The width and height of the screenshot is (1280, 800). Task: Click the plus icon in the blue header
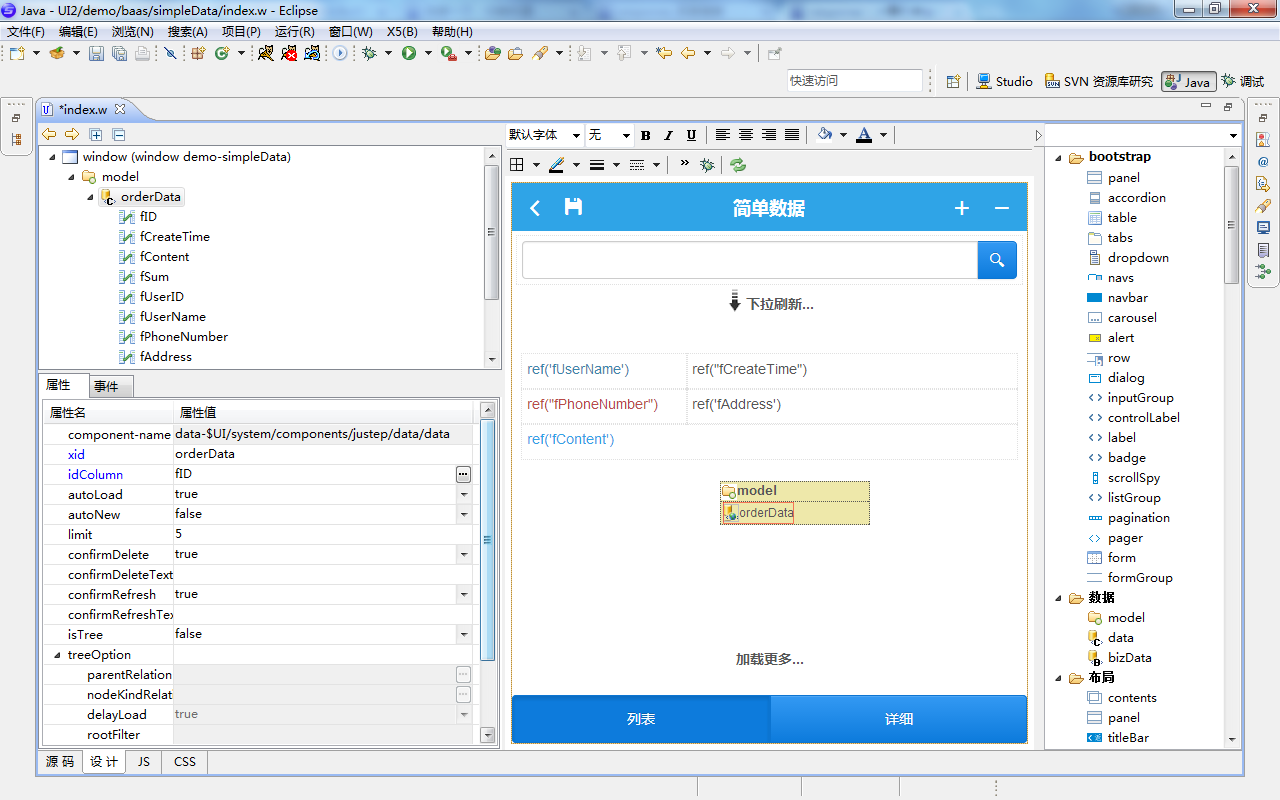tap(961, 208)
